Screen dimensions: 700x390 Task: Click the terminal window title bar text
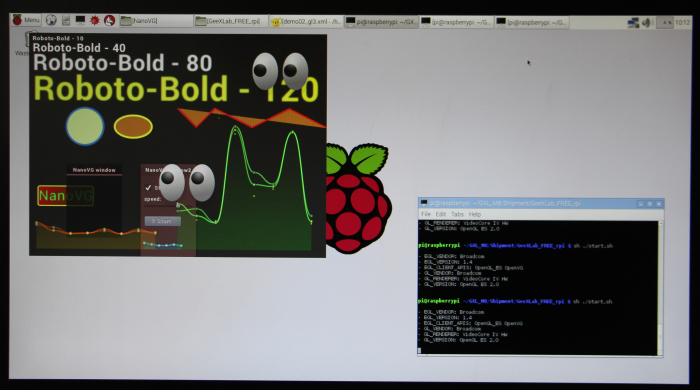505,203
